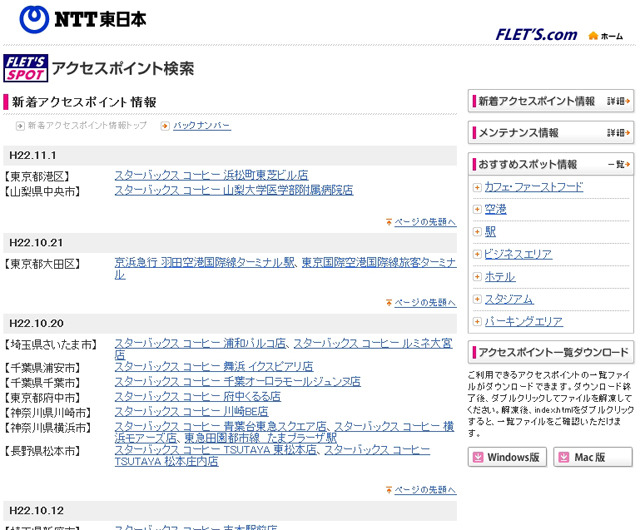
Task: Click up-arrow icon under H22.10.20 section
Action: (x=389, y=489)
